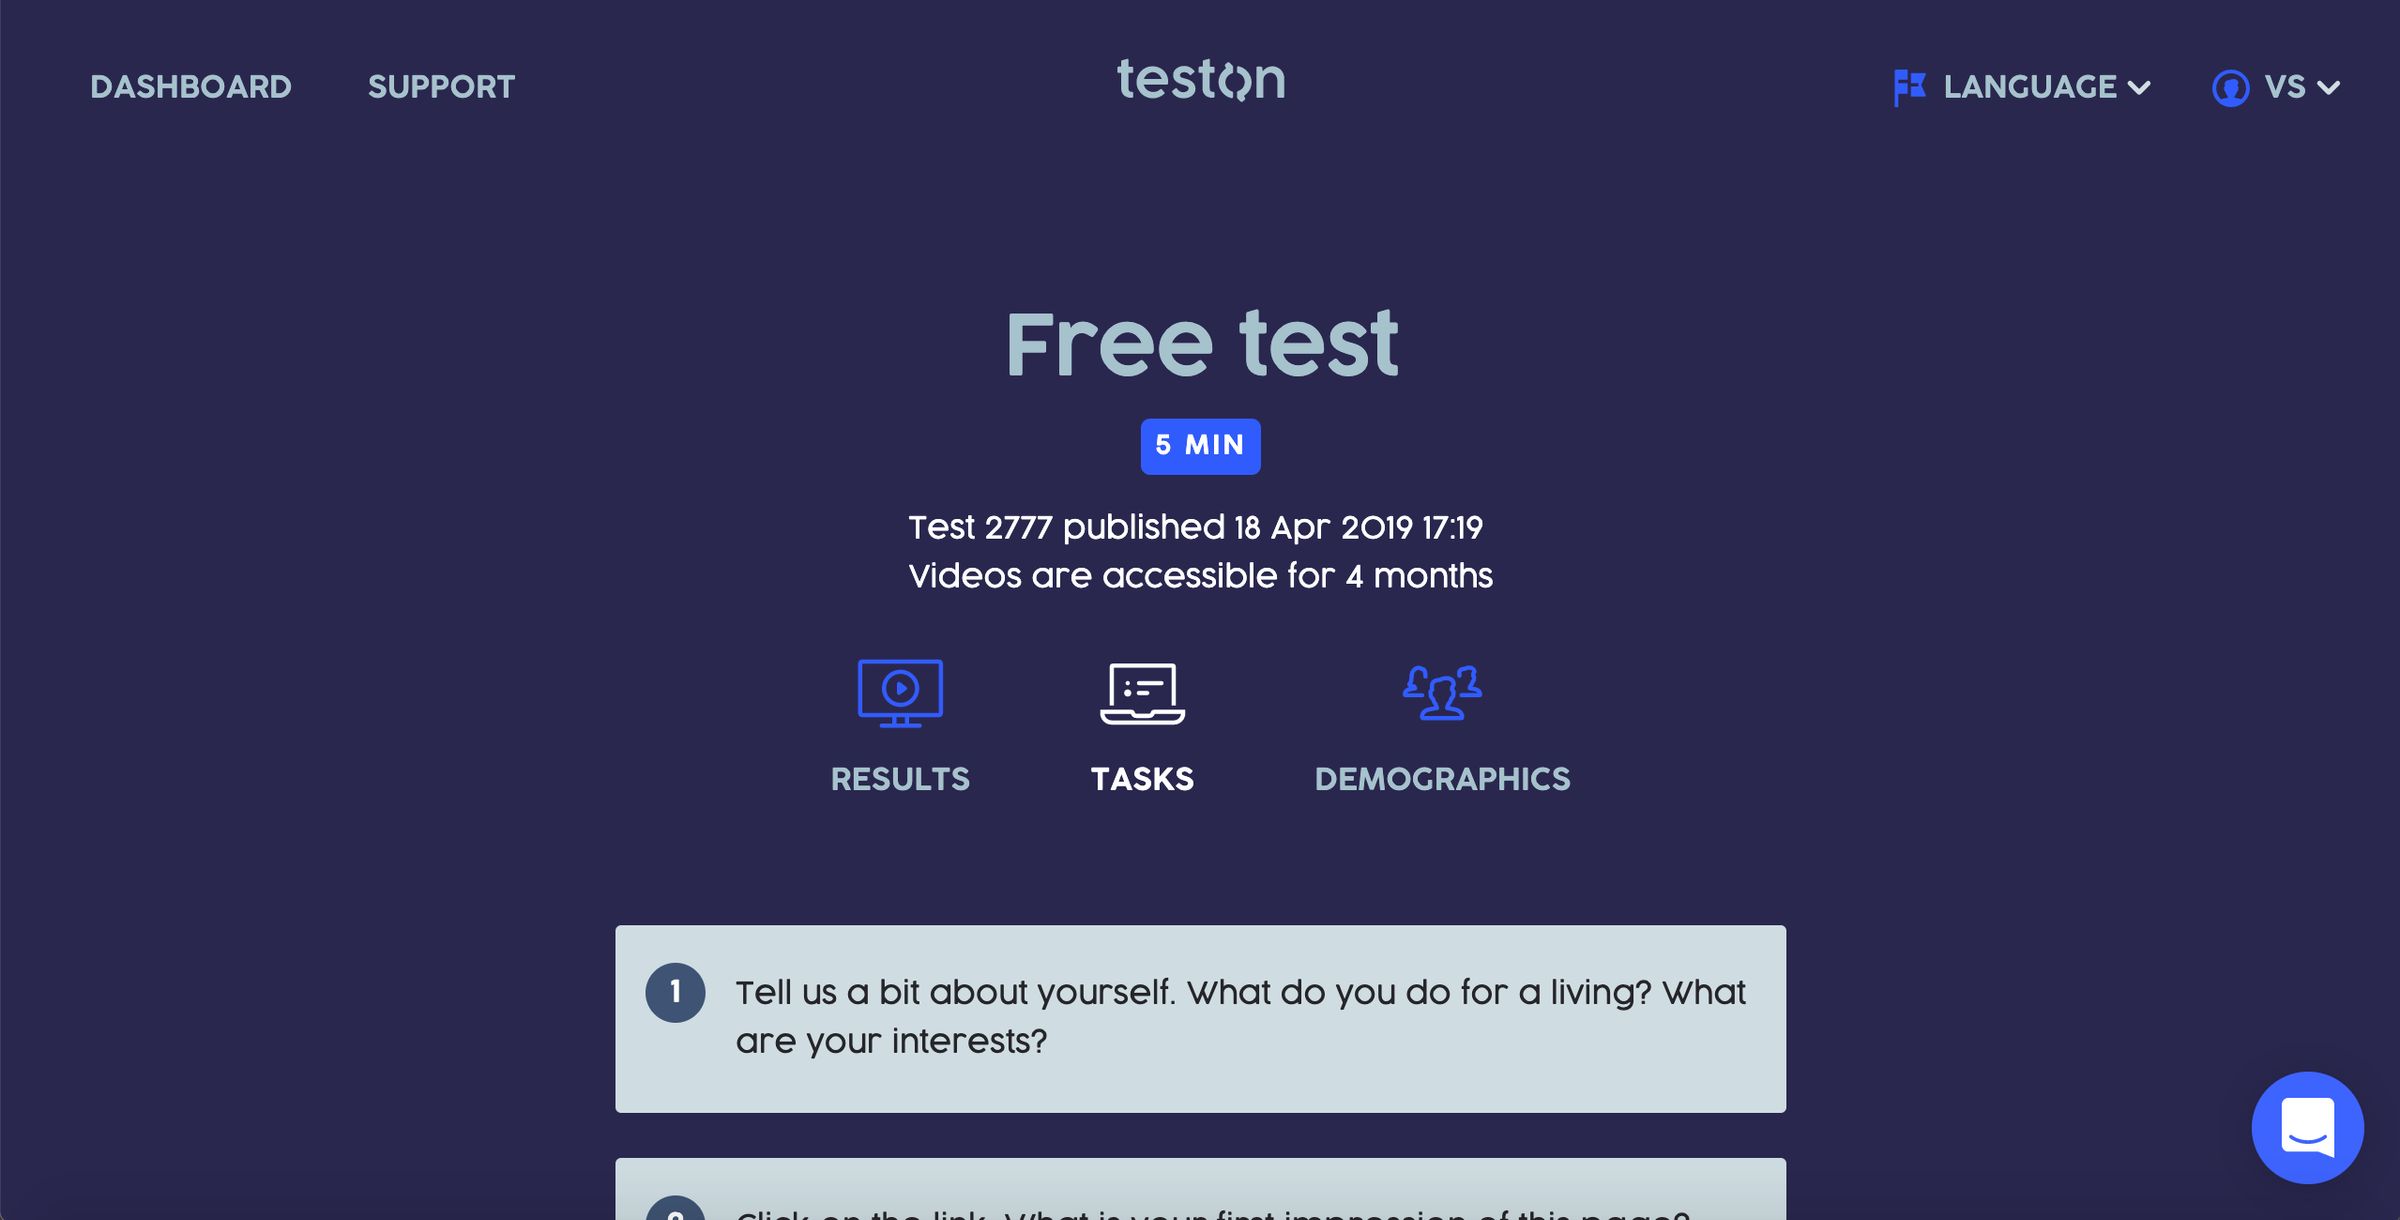Expand the Language dropdown
The height and width of the screenshot is (1220, 2400).
click(2025, 88)
